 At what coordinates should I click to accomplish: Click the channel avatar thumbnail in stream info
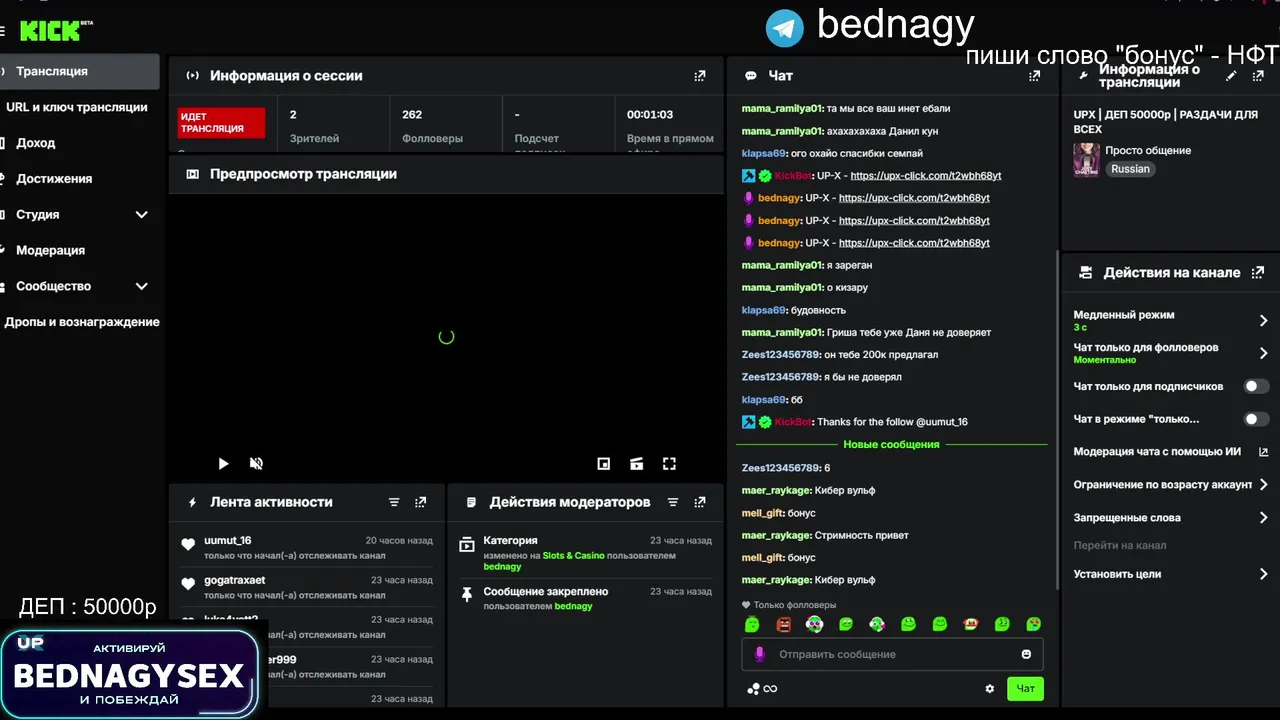point(1086,159)
